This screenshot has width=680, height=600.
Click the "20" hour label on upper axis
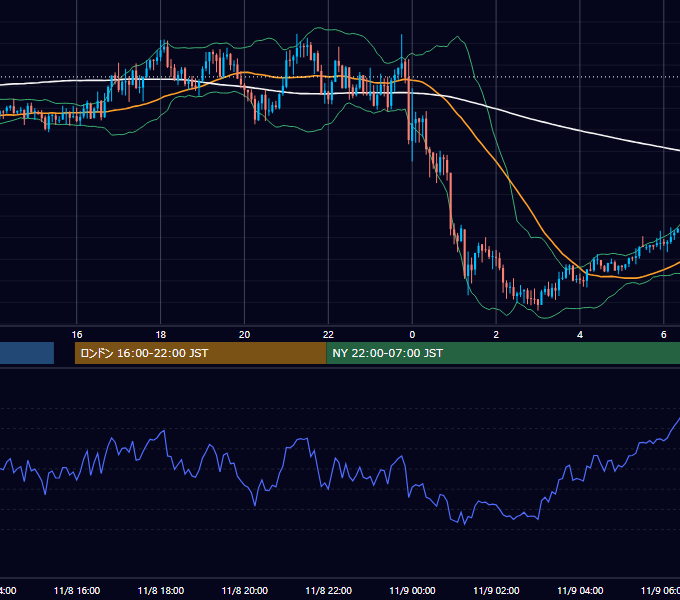coord(245,335)
